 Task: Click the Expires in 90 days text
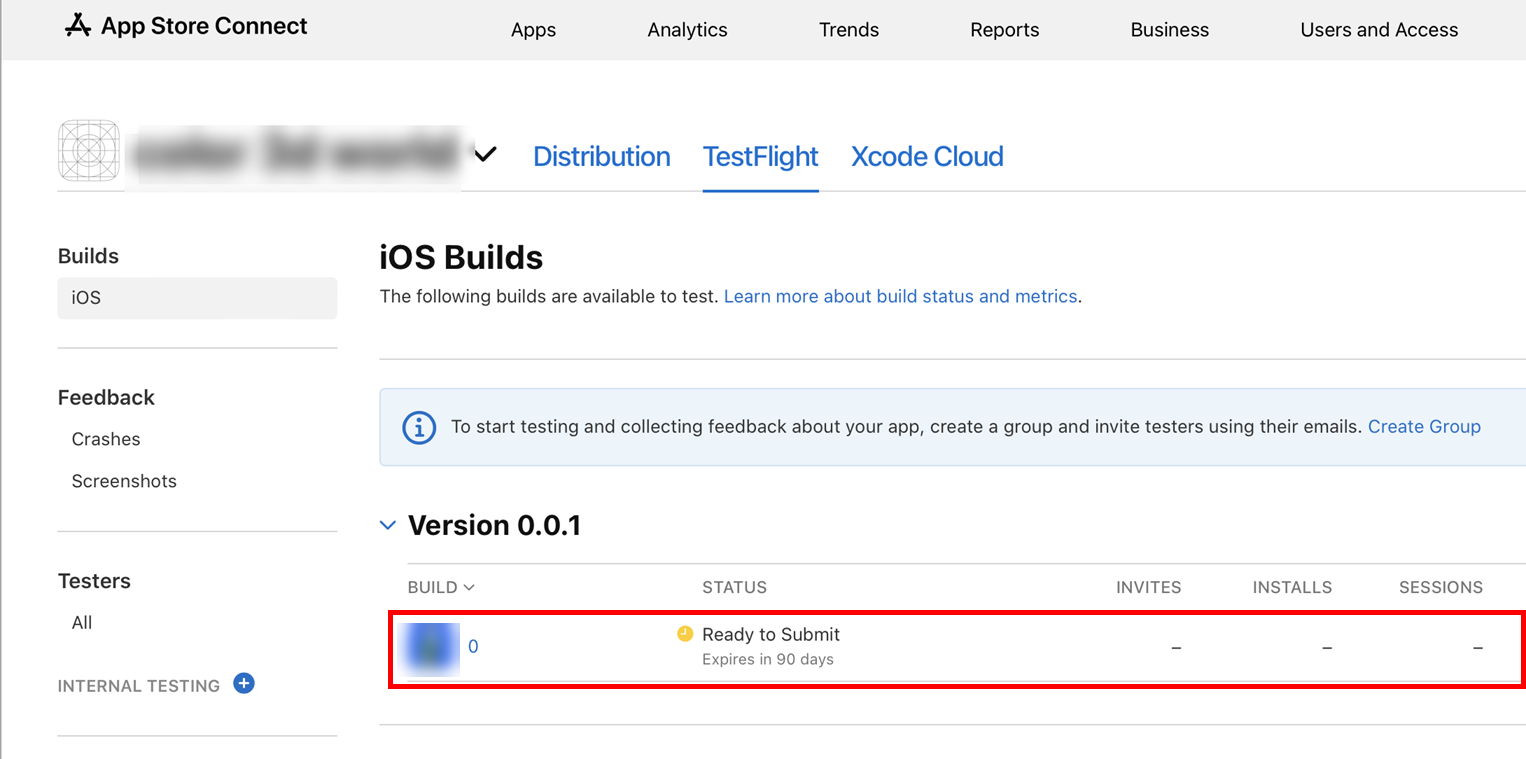point(768,659)
